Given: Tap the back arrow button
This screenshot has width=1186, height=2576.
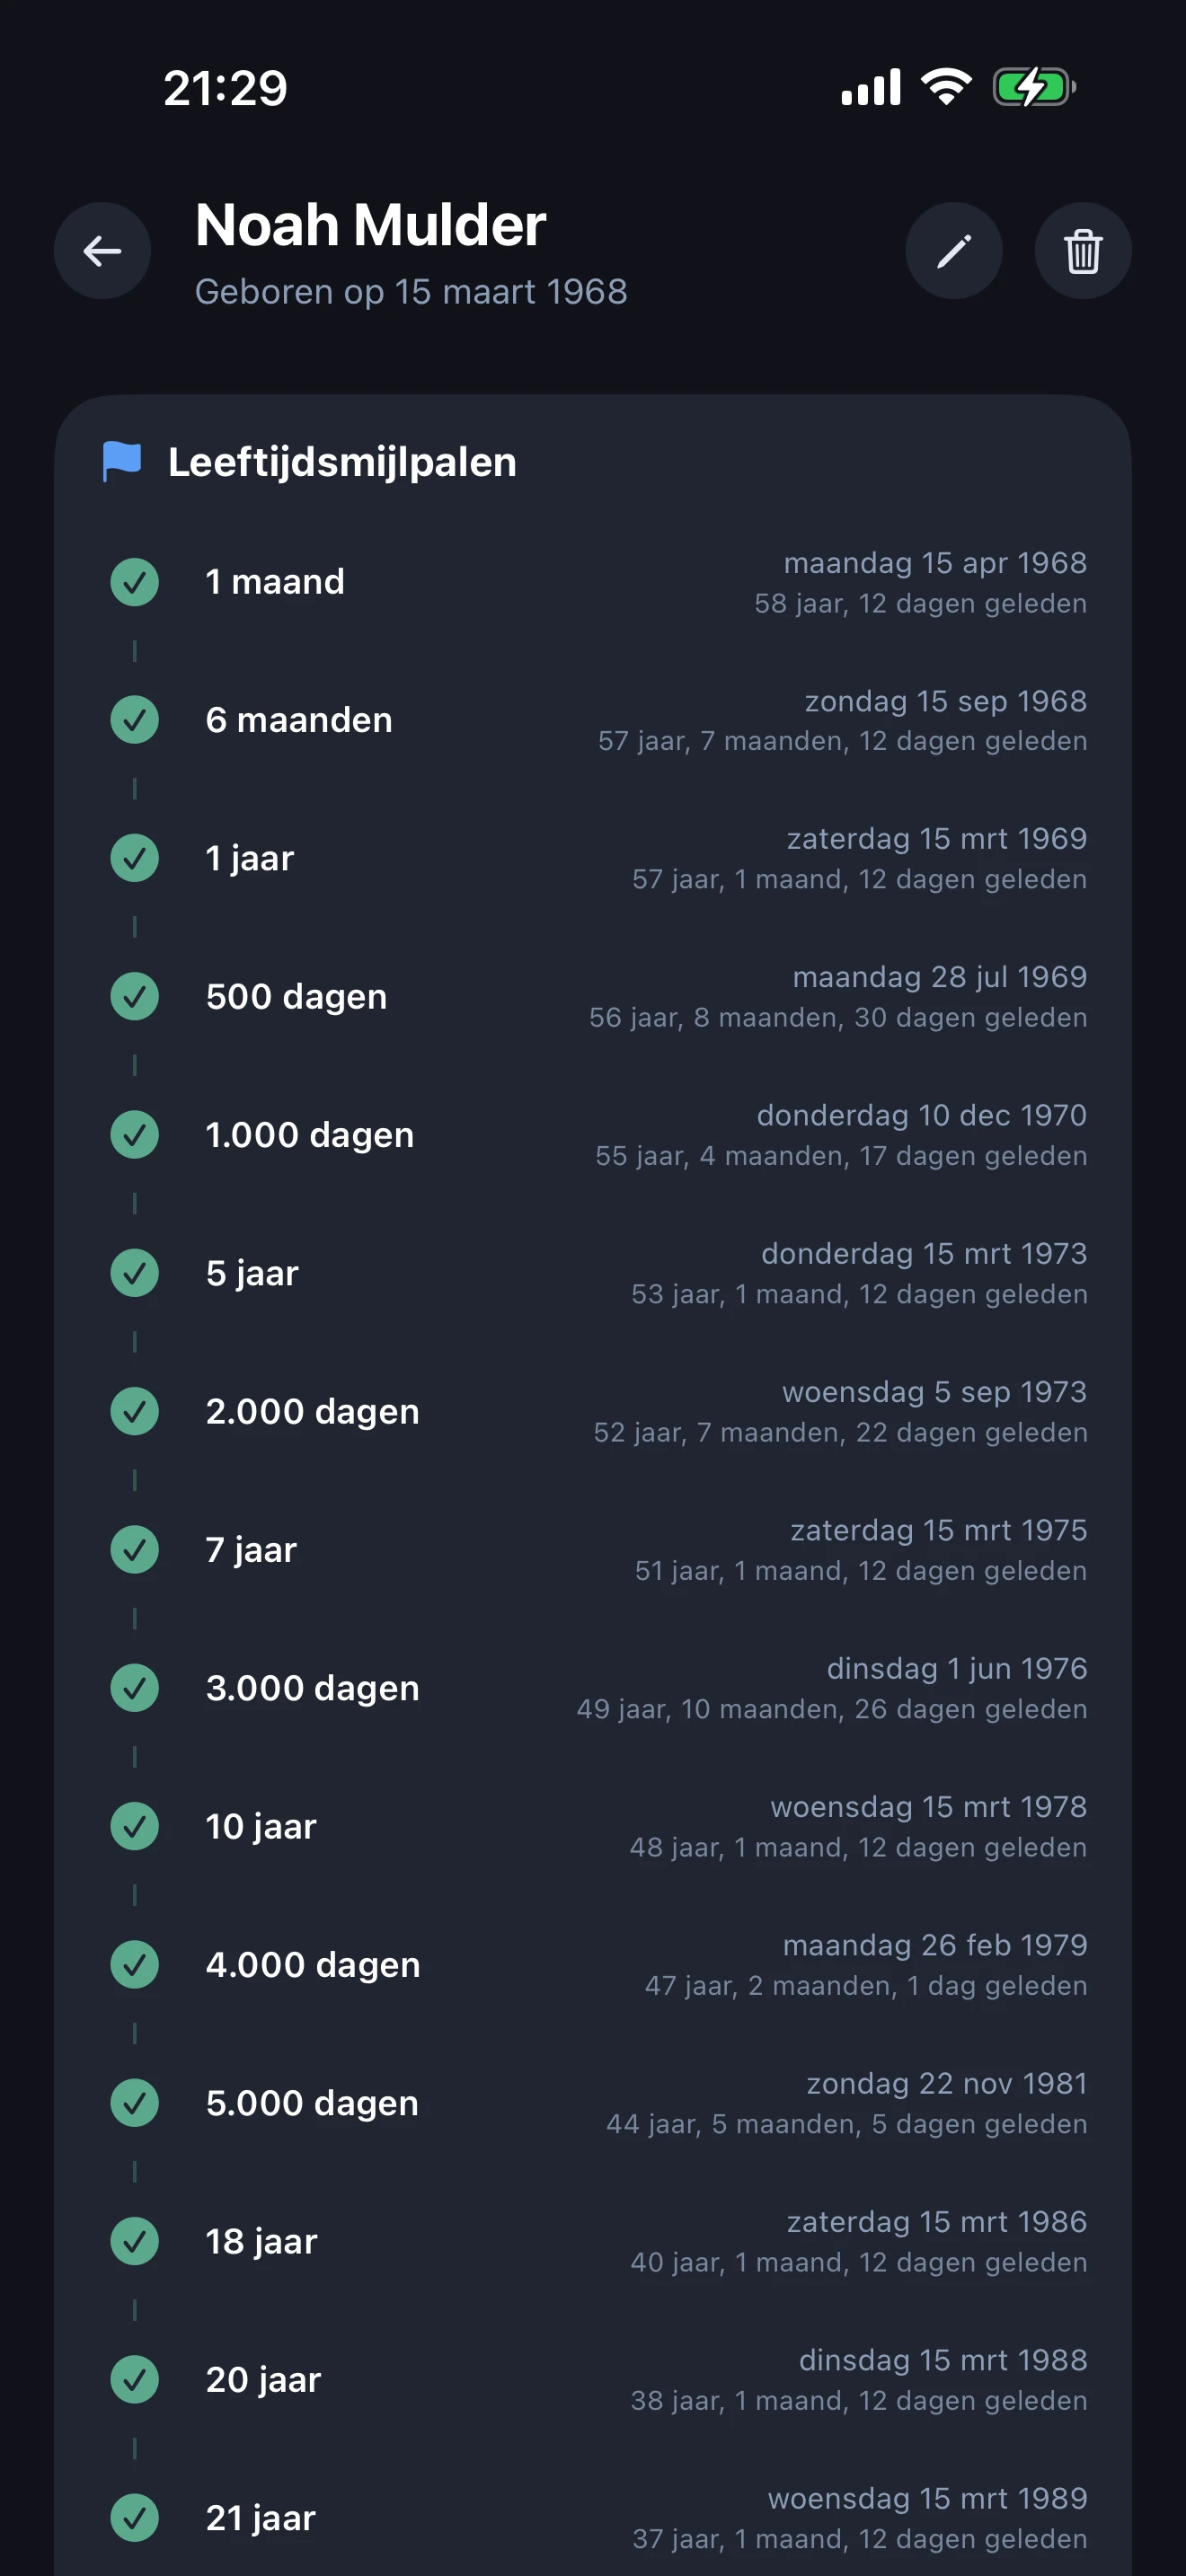Looking at the screenshot, I should 102,251.
